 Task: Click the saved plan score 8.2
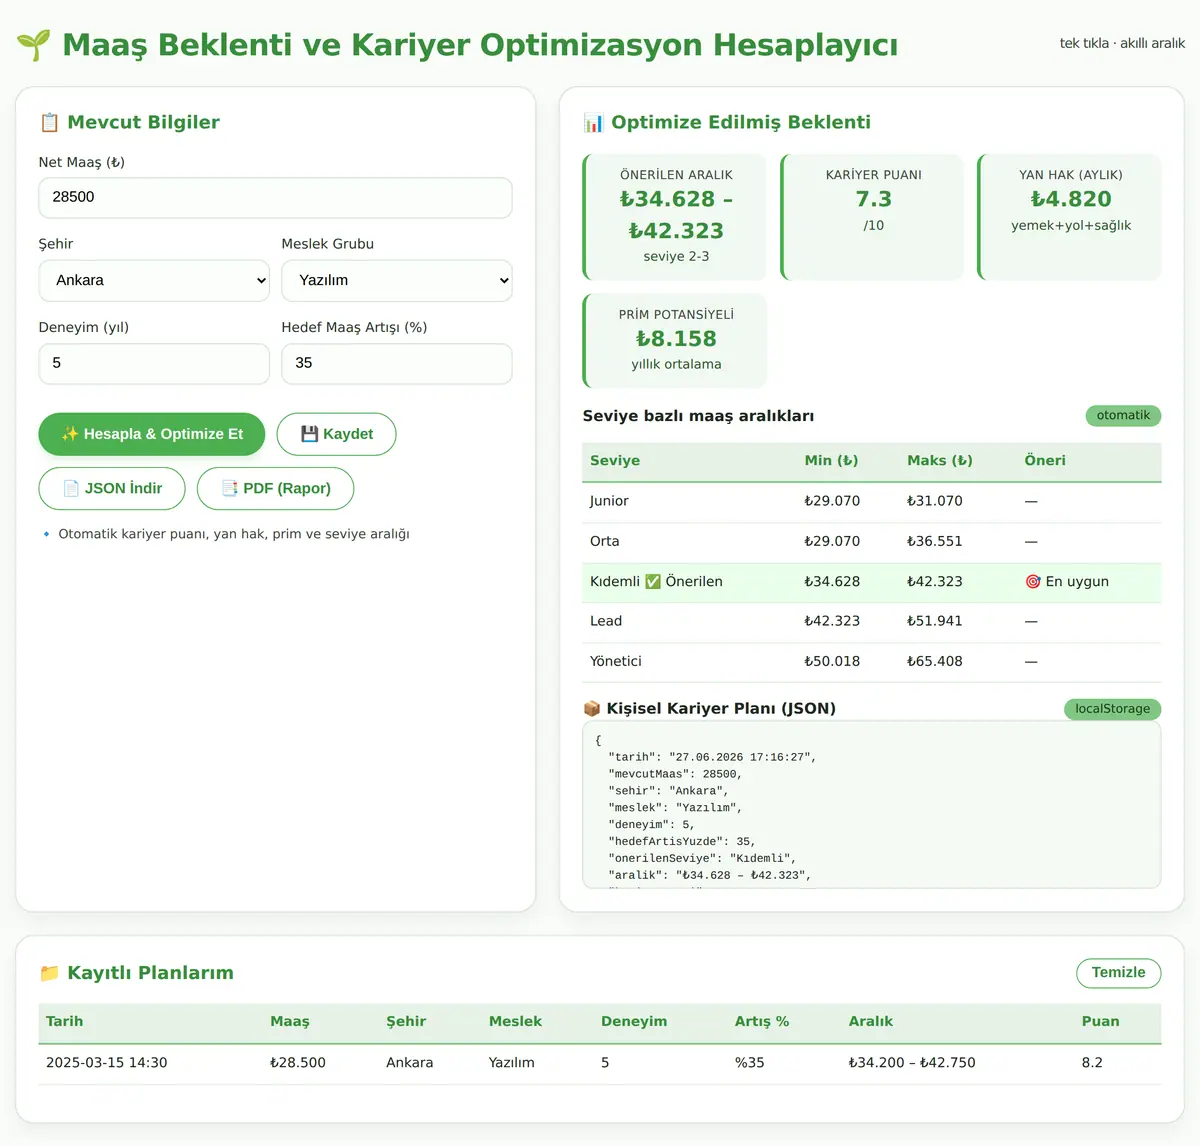[x=1092, y=1063]
